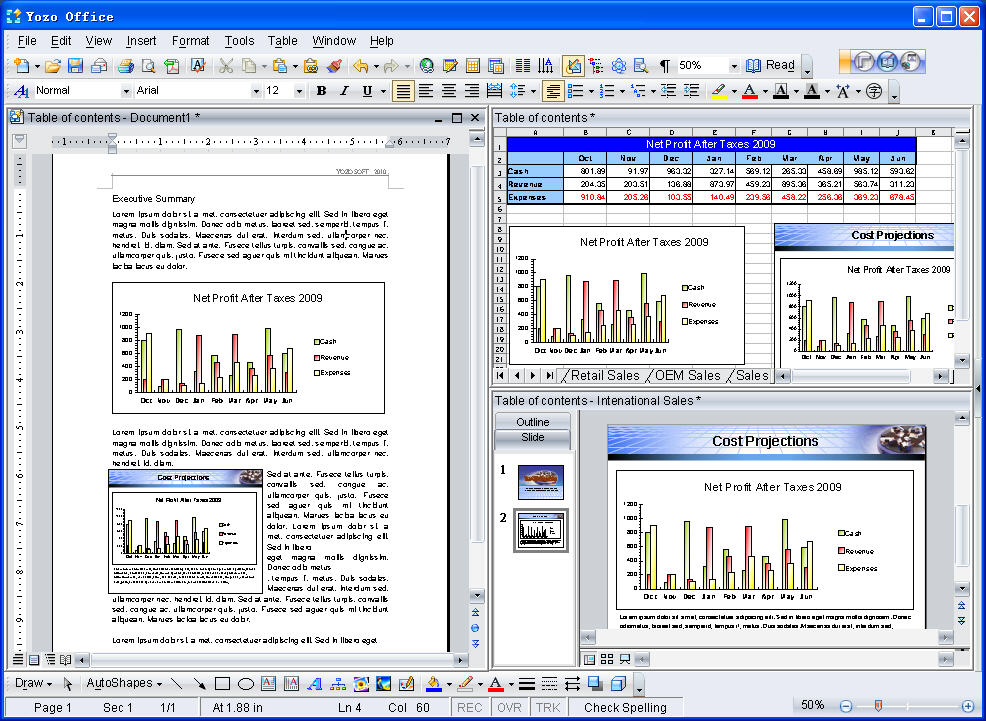Select slide 1 thumbnail
The height and width of the screenshot is (721, 986).
coord(541,482)
